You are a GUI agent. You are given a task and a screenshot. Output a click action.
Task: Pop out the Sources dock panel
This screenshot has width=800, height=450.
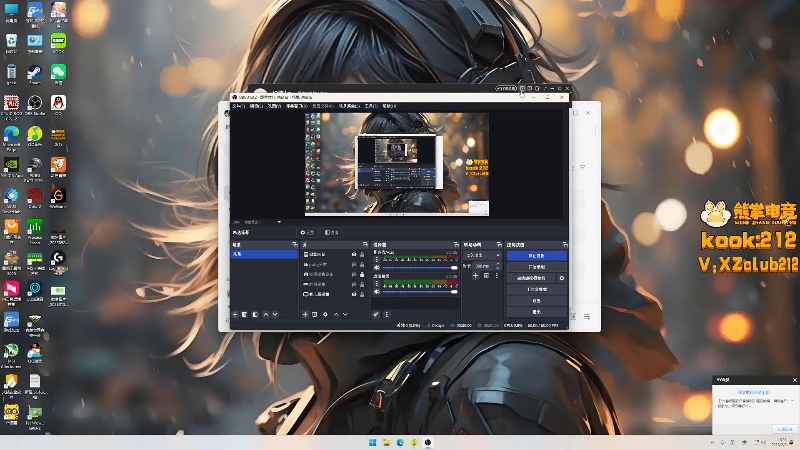[365, 245]
